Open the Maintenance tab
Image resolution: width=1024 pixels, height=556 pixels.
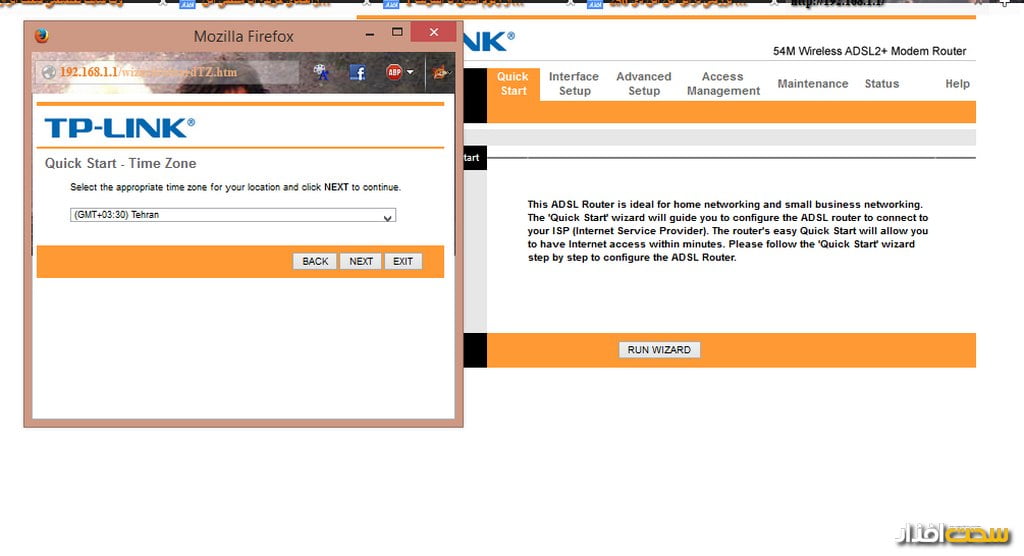(x=812, y=84)
